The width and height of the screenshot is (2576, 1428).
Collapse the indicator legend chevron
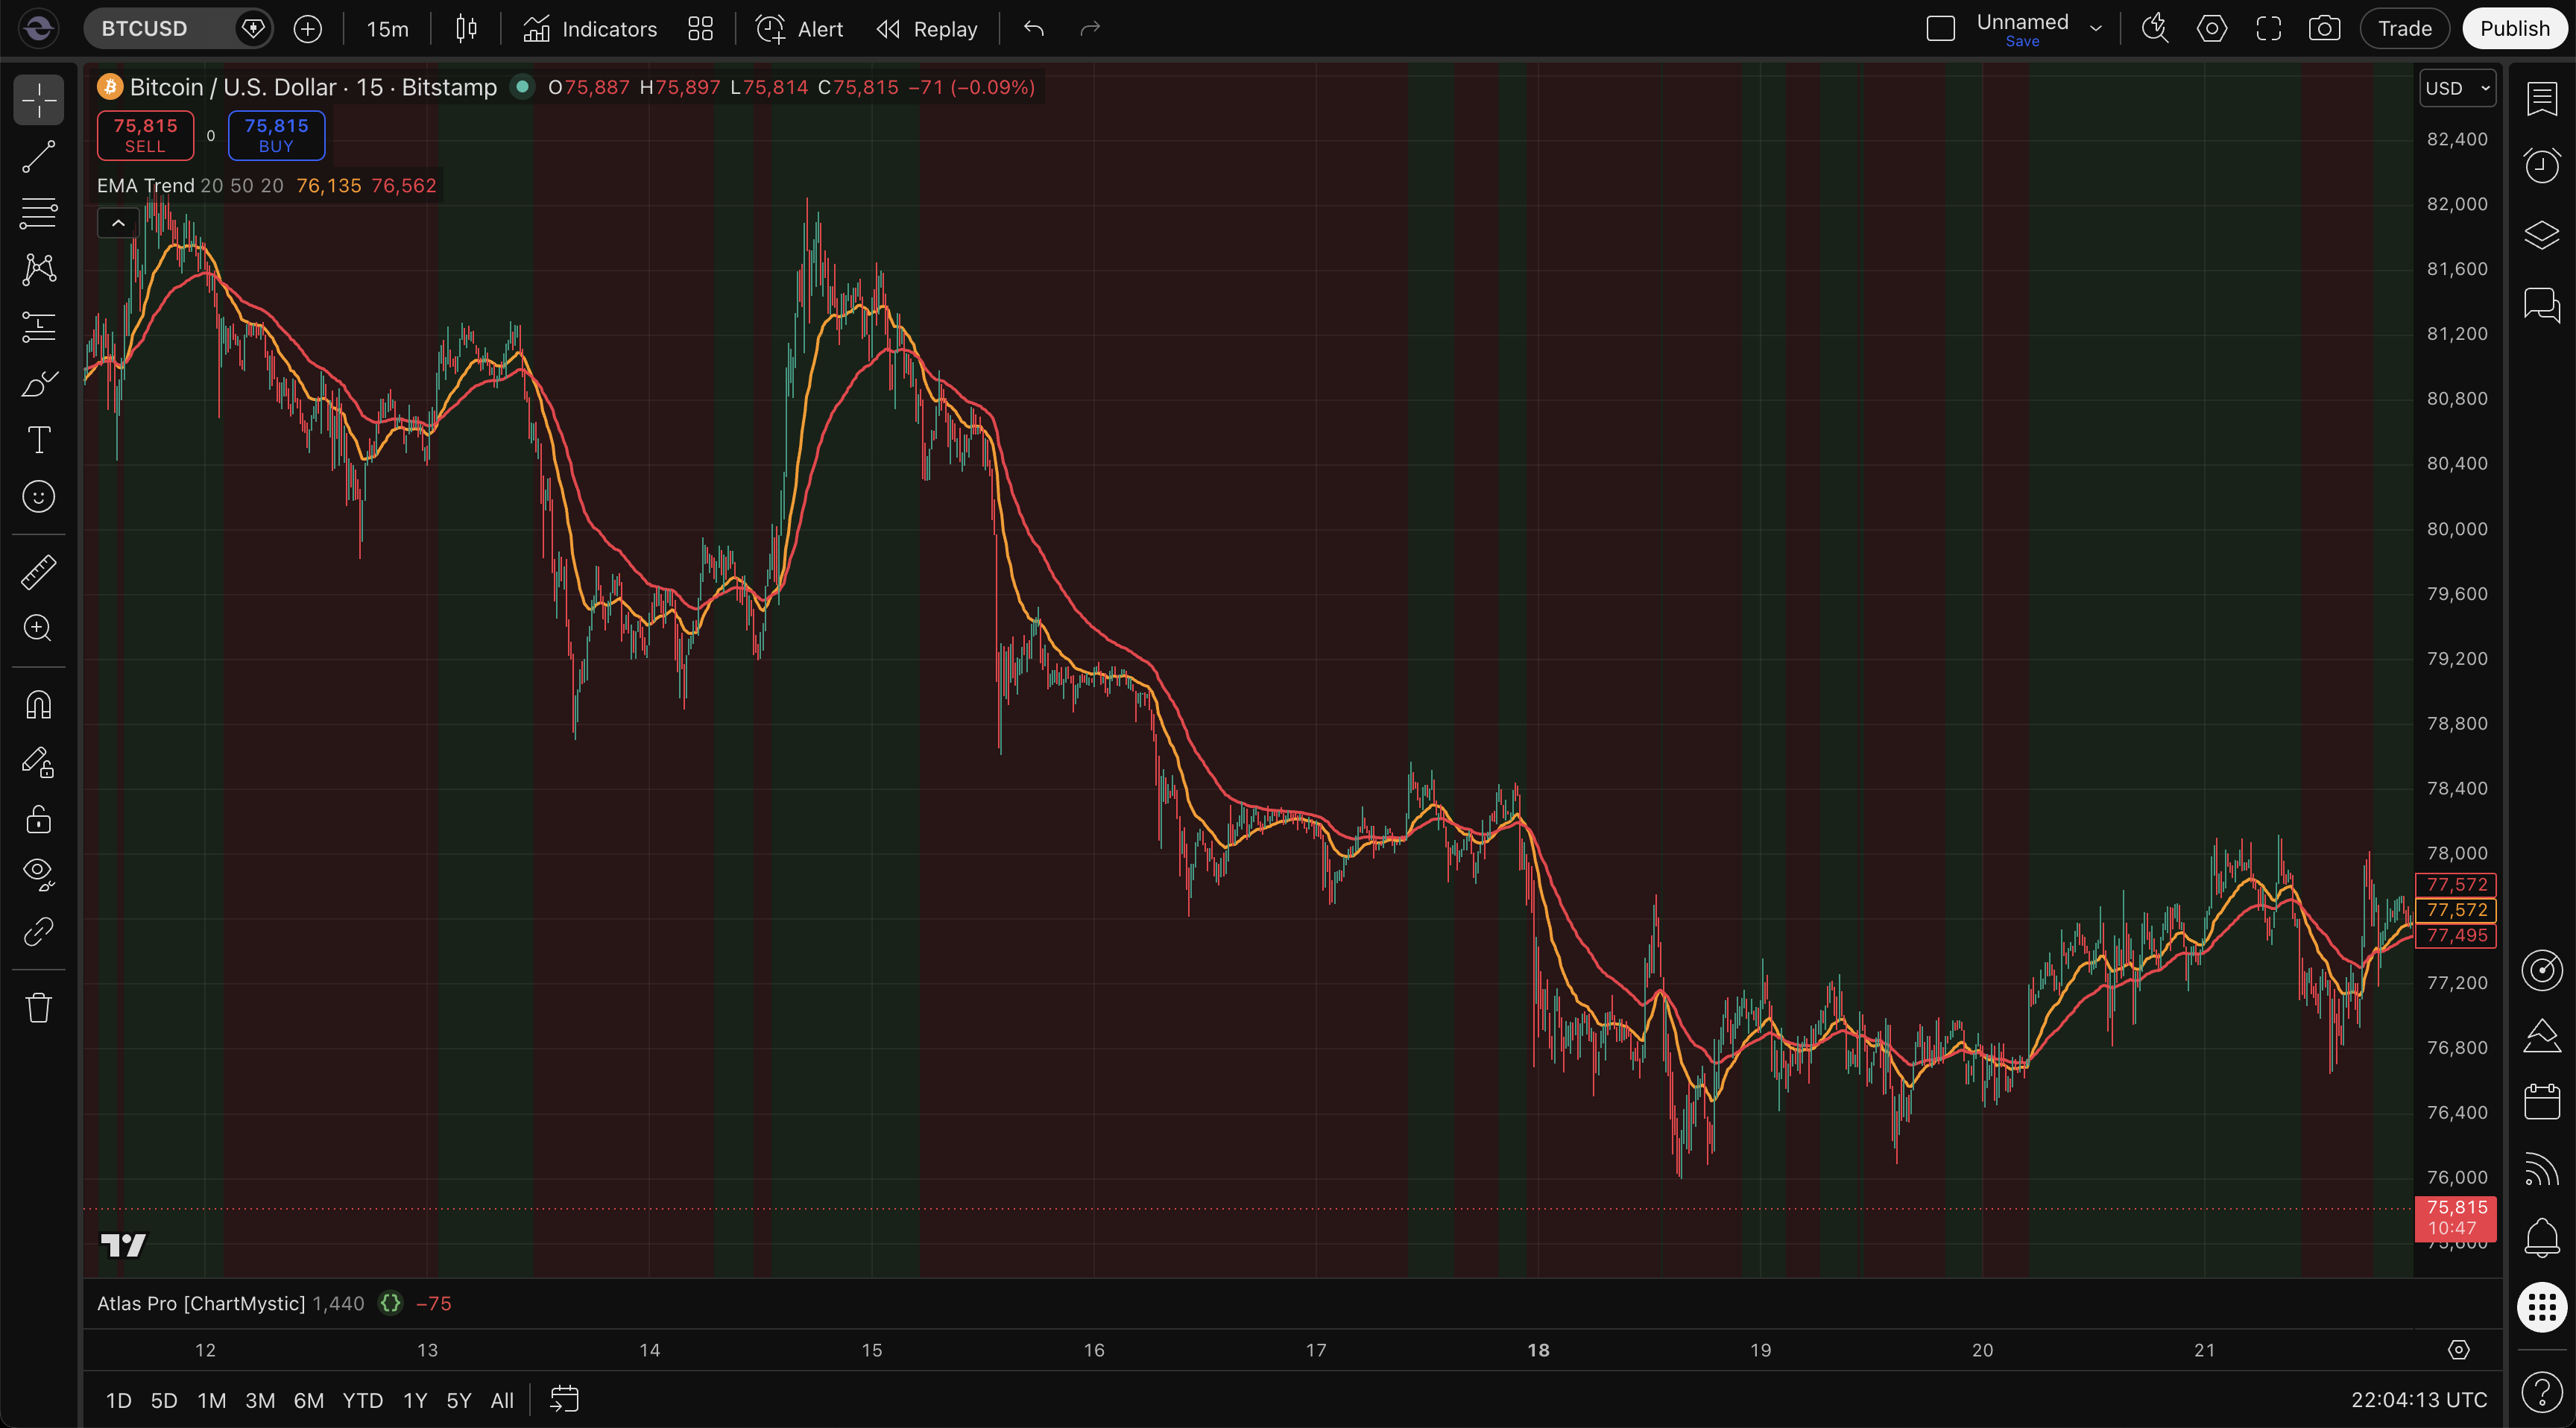point(118,223)
